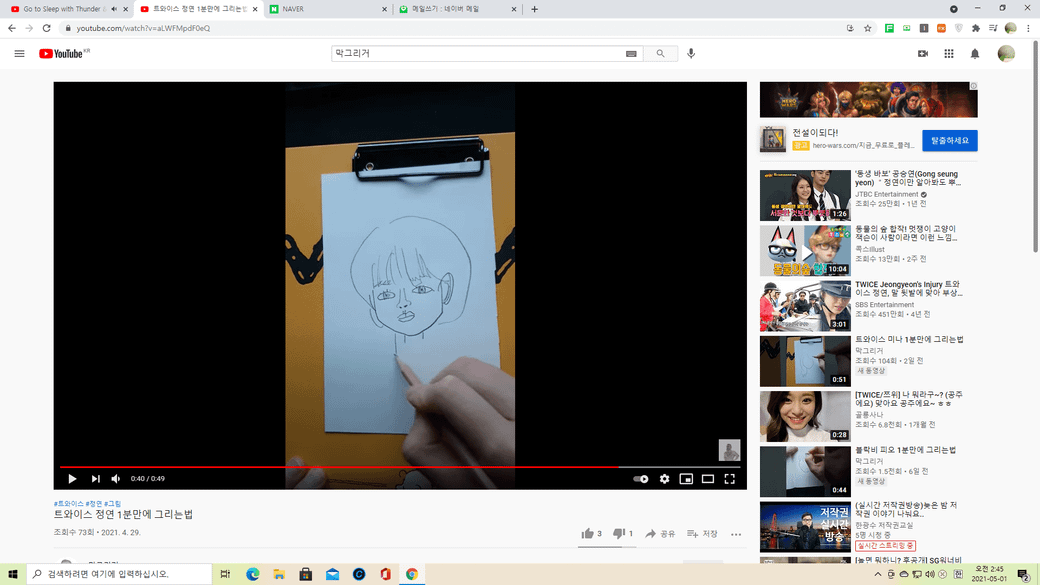The width and height of the screenshot is (1040, 585).
Task: Skip to next video in player
Action: pyautogui.click(x=95, y=479)
